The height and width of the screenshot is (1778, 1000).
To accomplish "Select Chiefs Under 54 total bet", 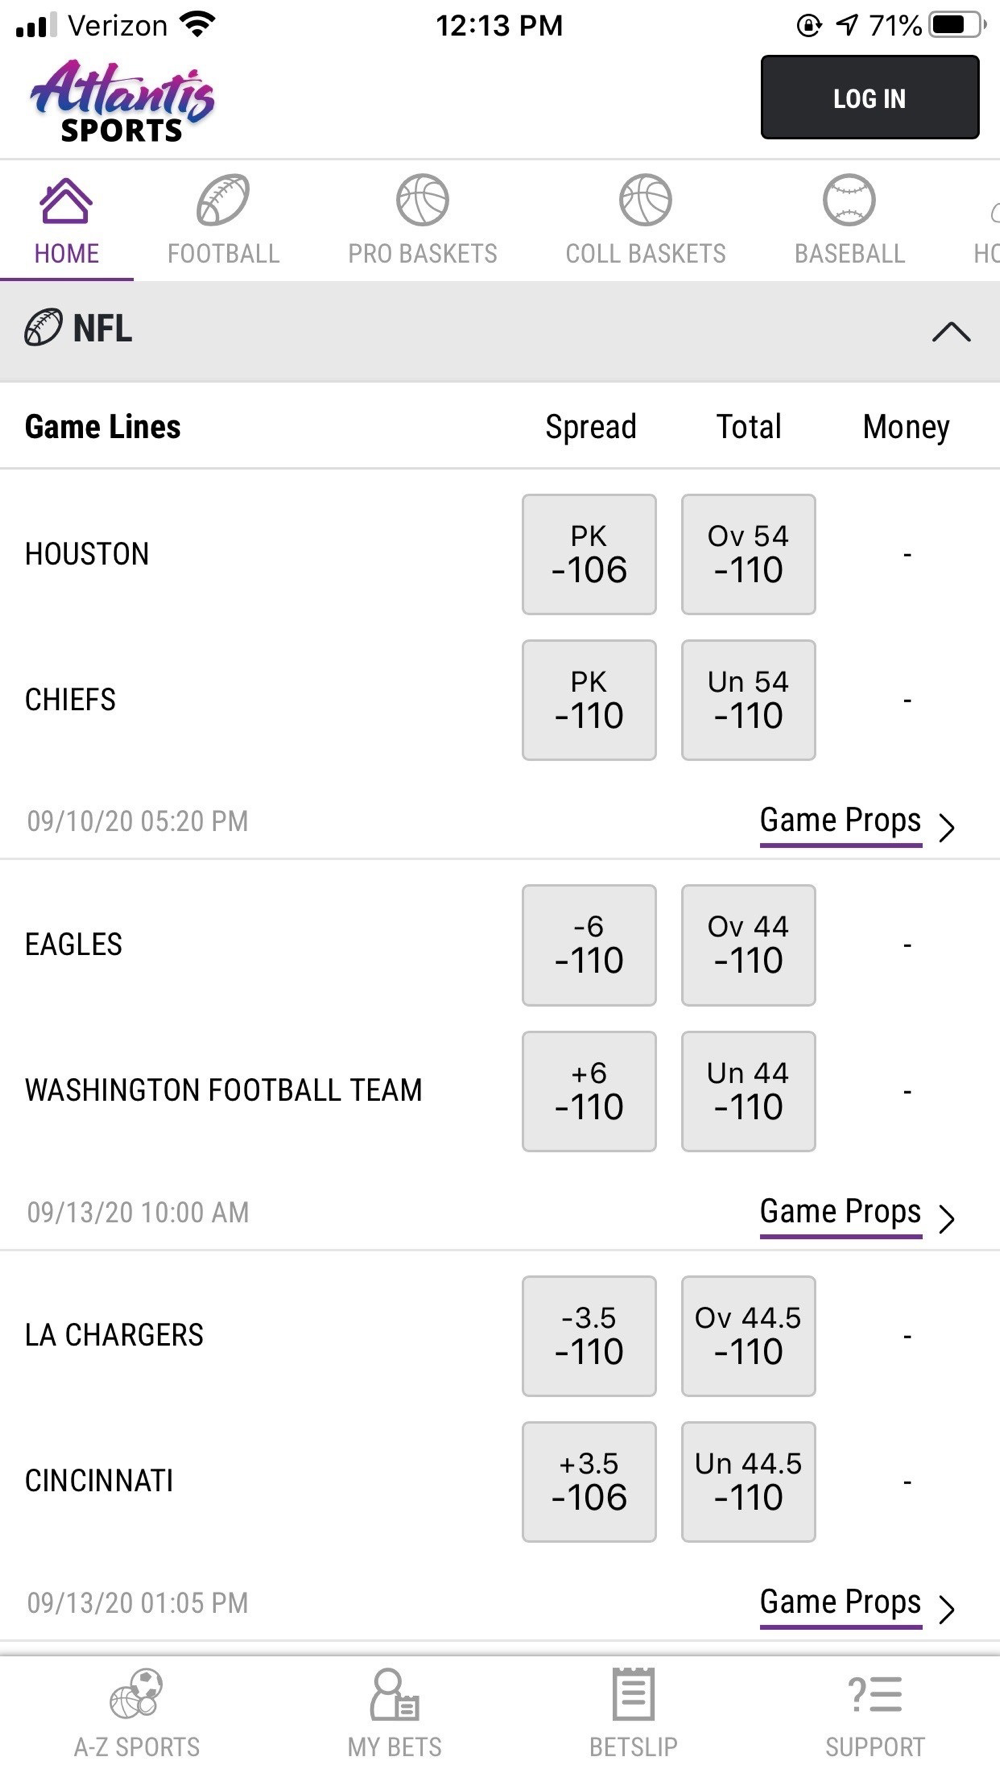I will pyautogui.click(x=748, y=700).
